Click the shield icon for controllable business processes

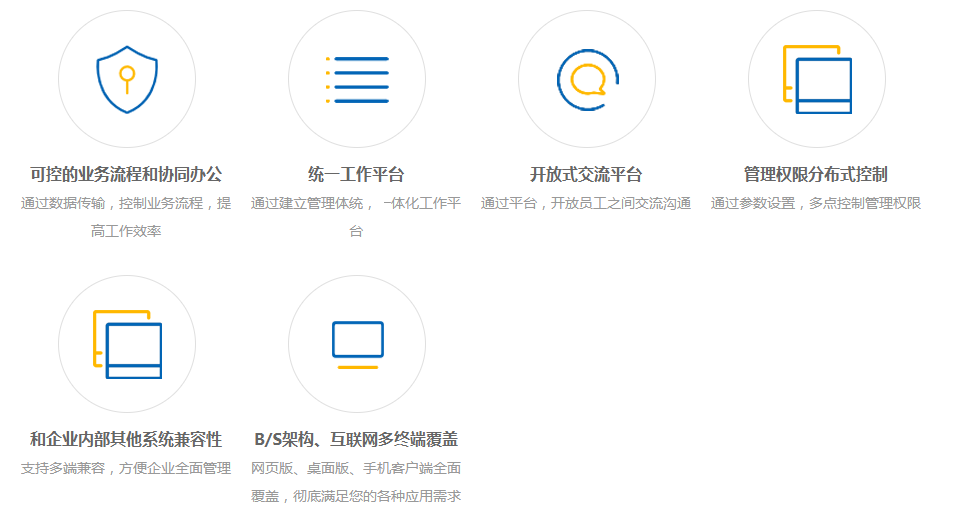(x=127, y=79)
